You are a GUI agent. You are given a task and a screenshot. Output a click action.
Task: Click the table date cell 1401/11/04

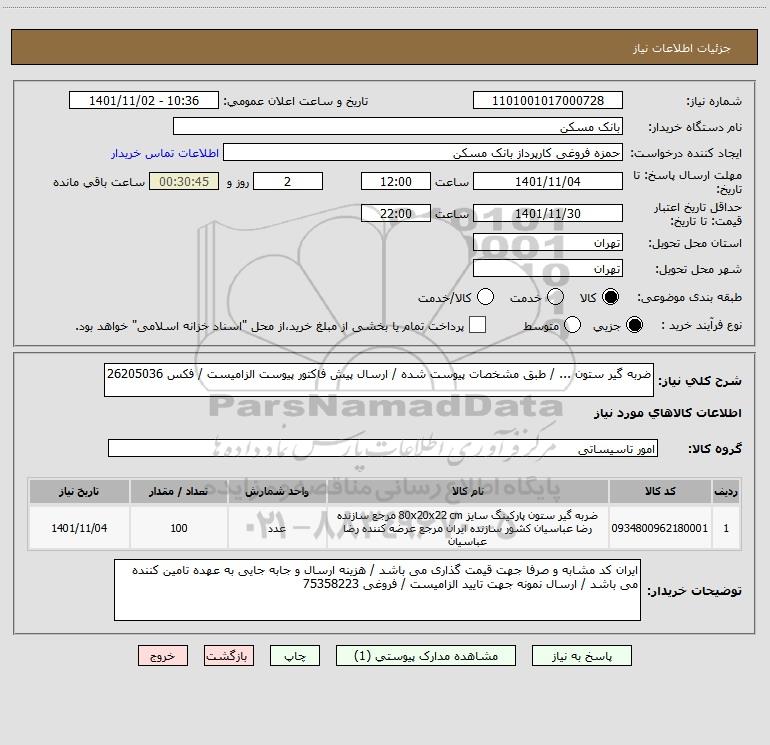79,528
